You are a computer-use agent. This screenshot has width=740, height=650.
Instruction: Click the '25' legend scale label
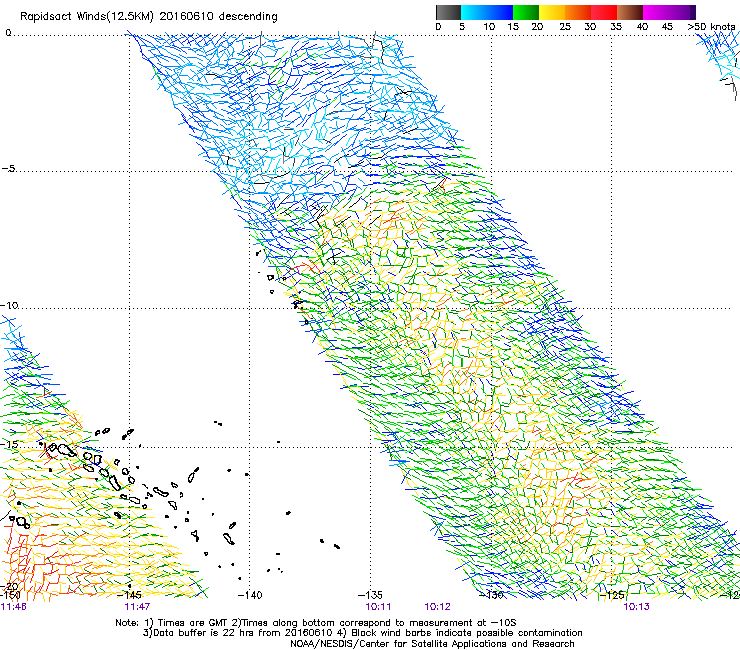[x=565, y=27]
